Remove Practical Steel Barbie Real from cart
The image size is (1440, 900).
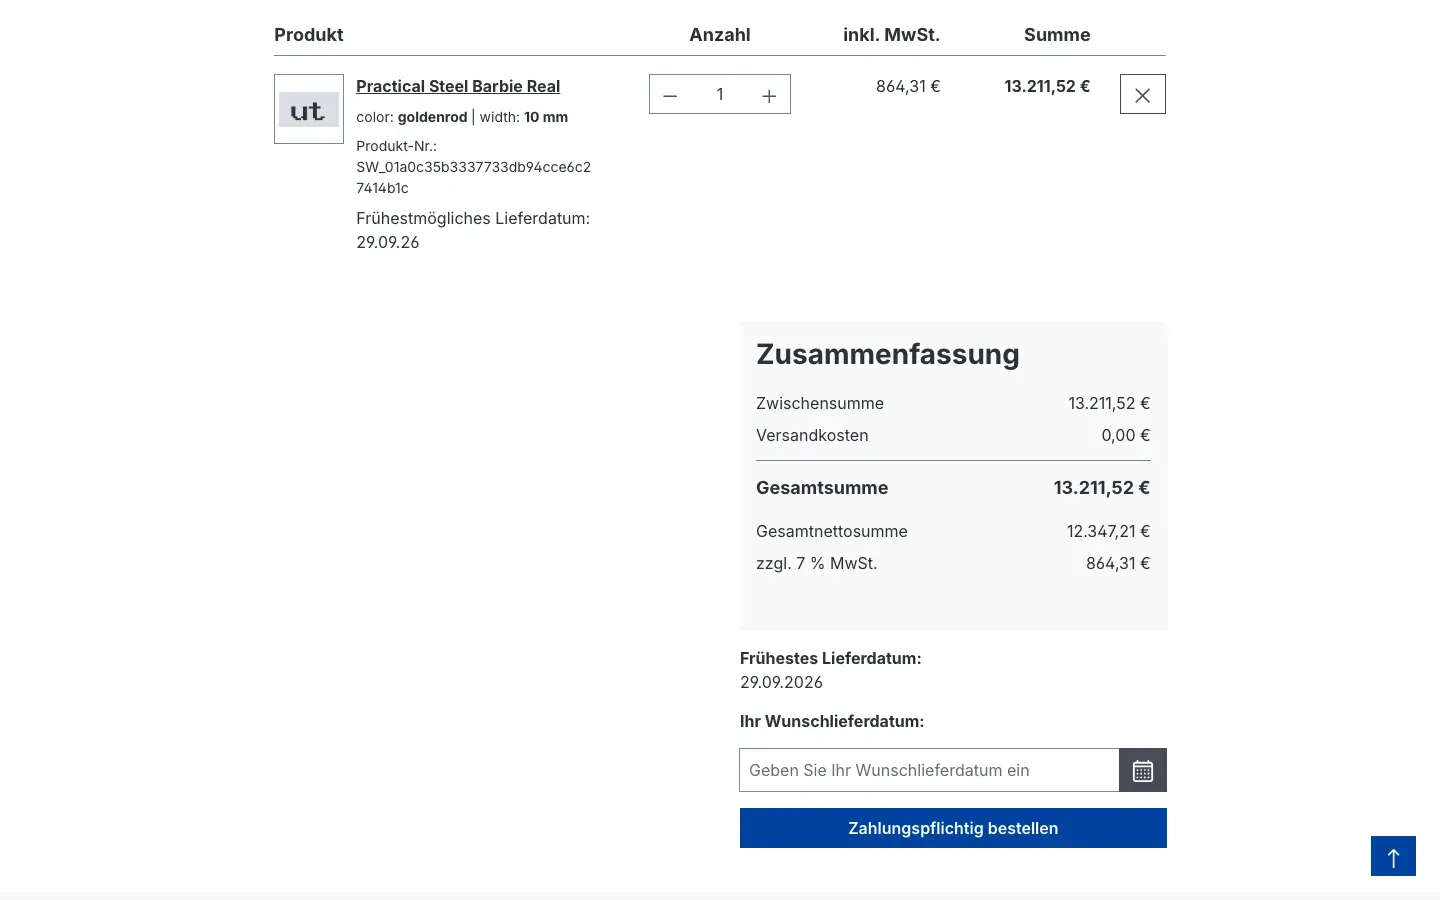(x=1143, y=95)
